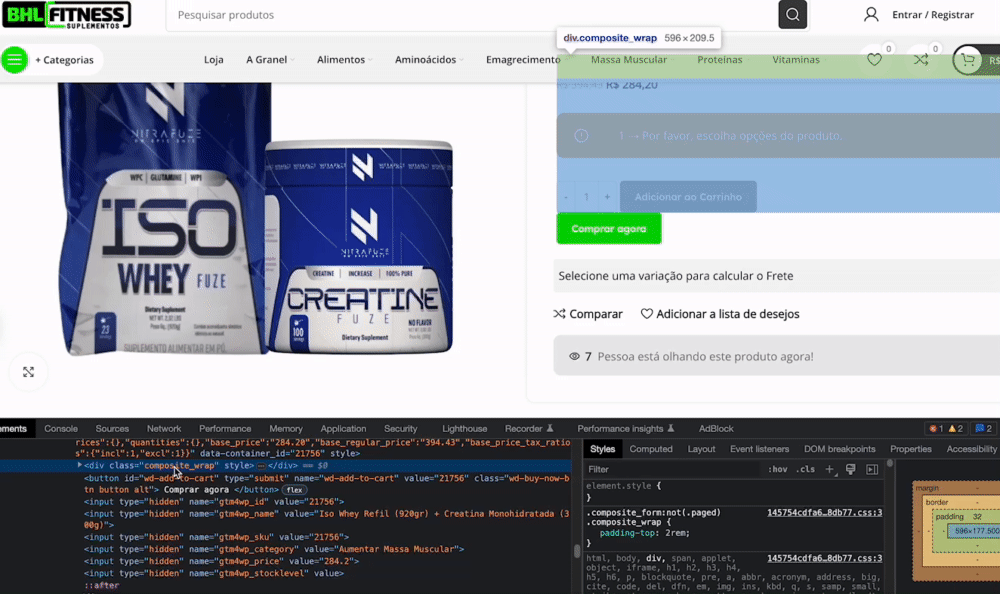Viewport: 1000px width, 594px height.
Task: Switch to the Security tab
Action: 401,429
